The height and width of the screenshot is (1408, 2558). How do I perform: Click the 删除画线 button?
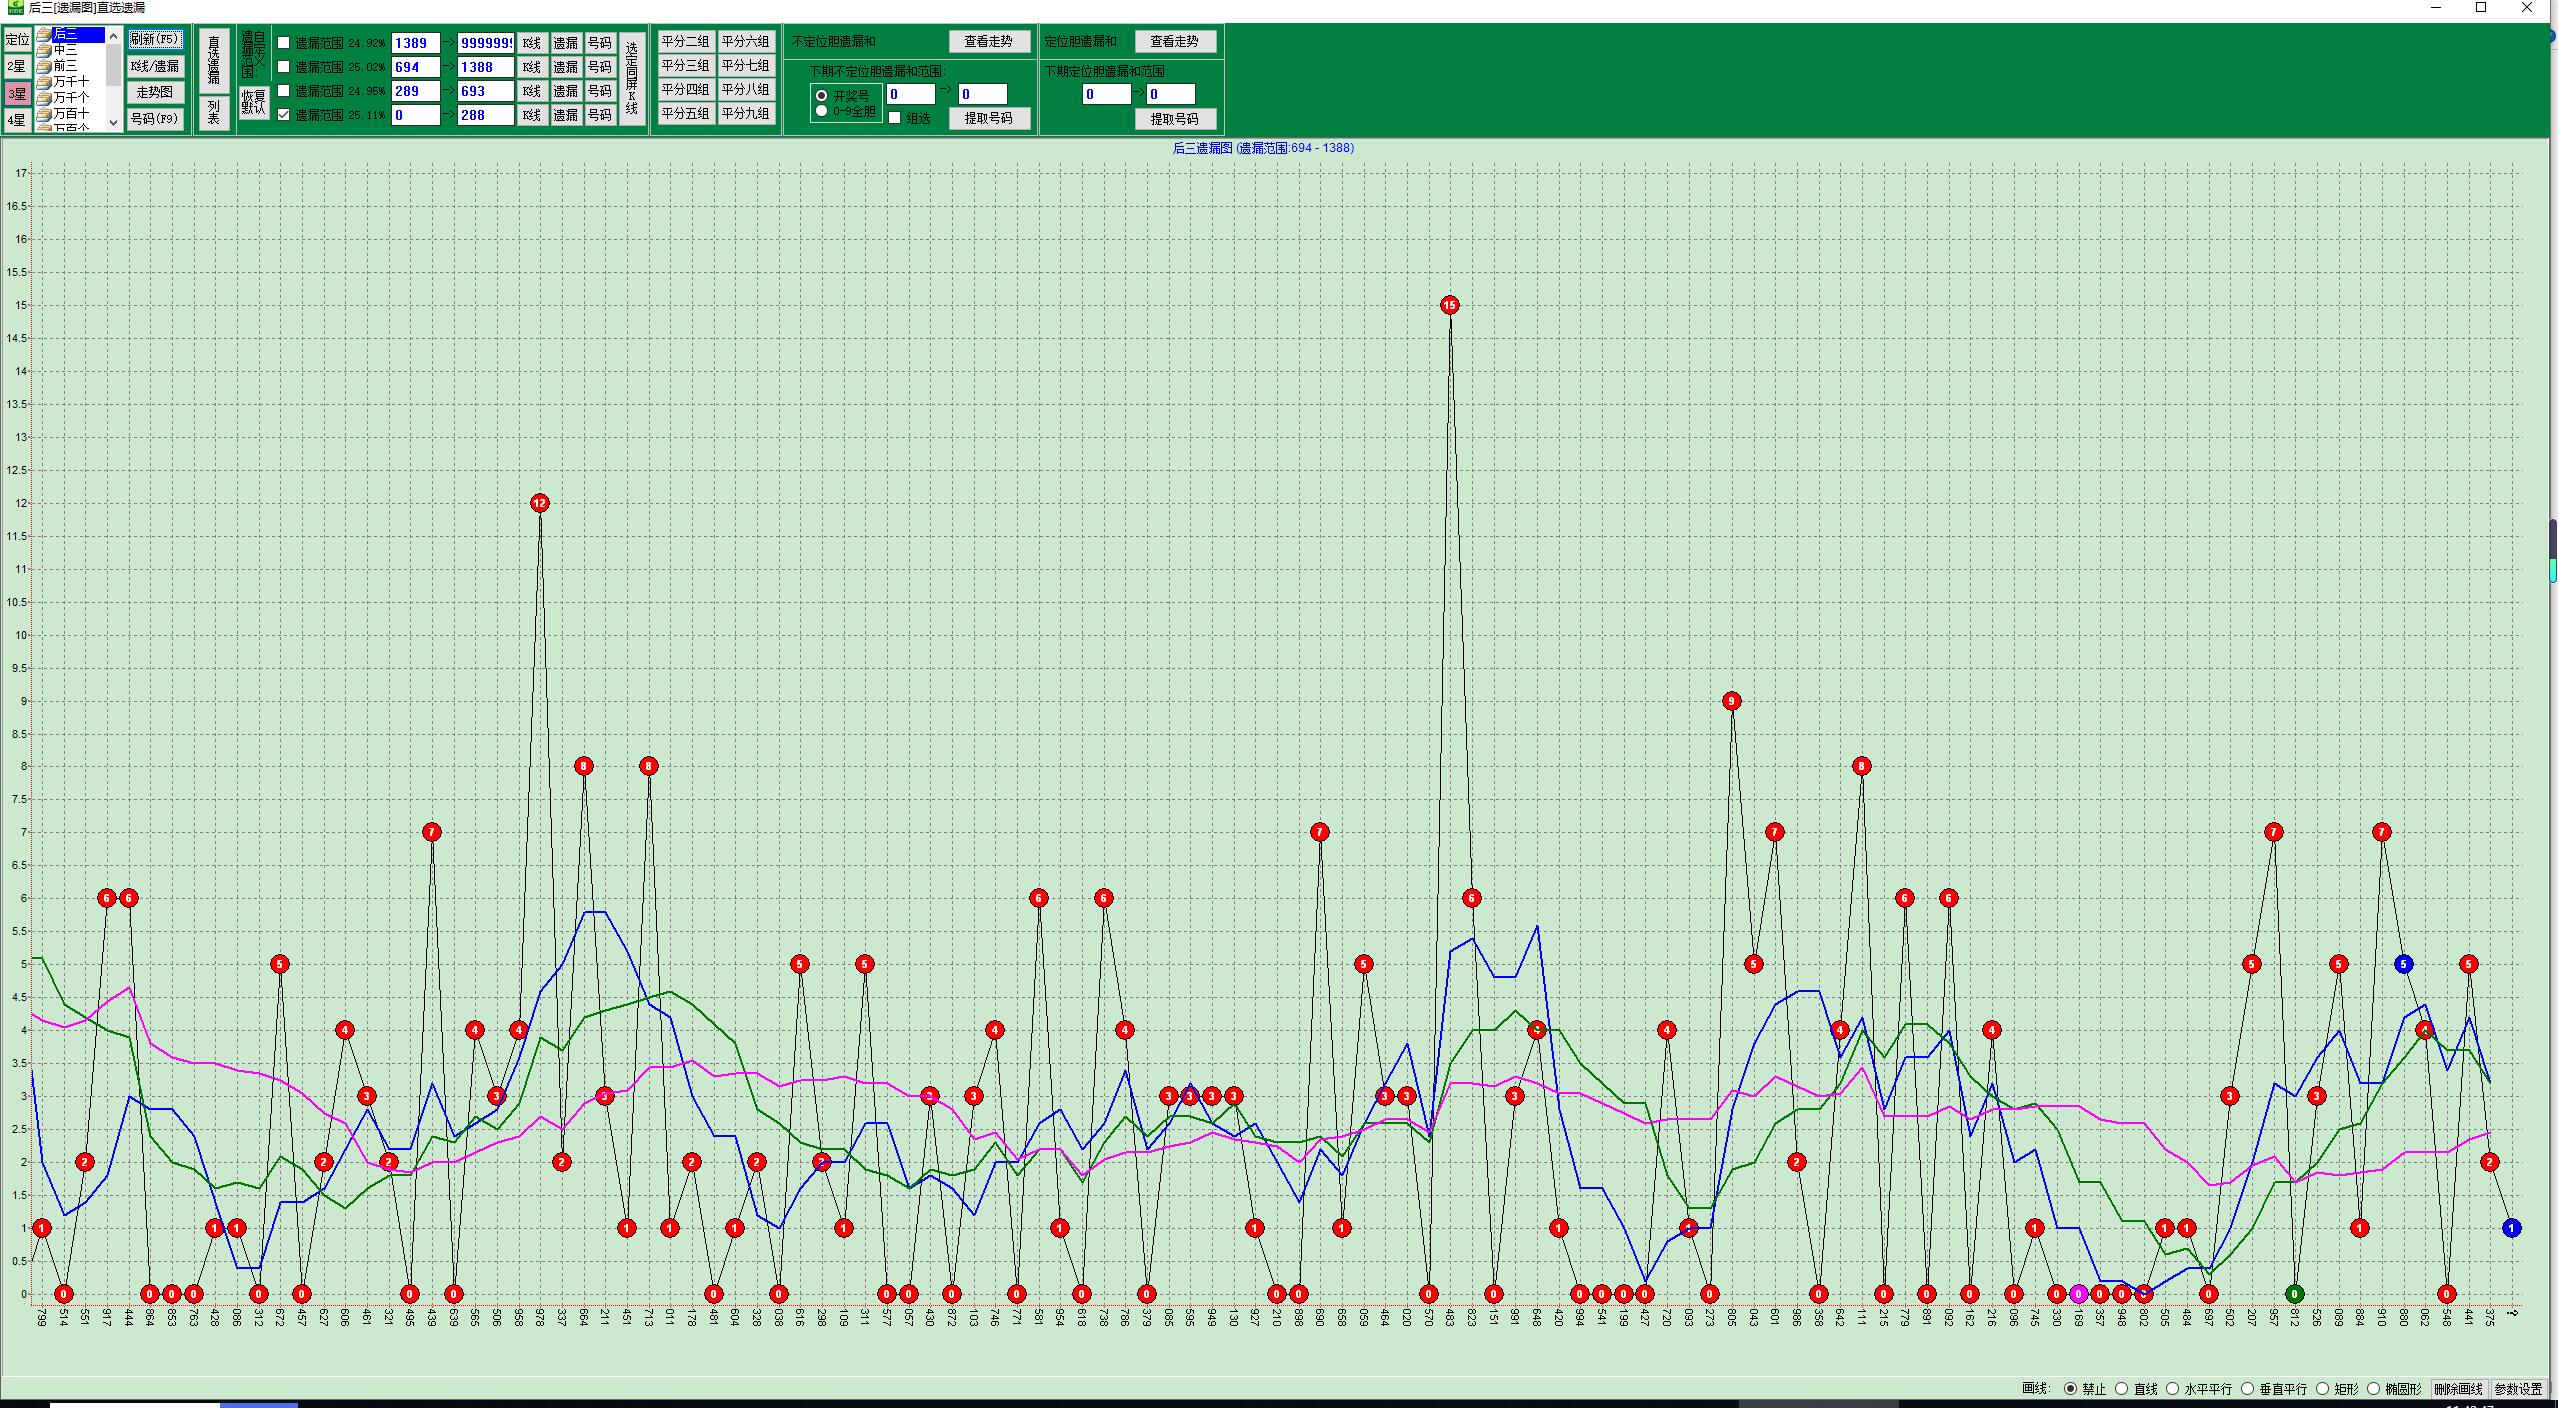tap(2458, 1389)
